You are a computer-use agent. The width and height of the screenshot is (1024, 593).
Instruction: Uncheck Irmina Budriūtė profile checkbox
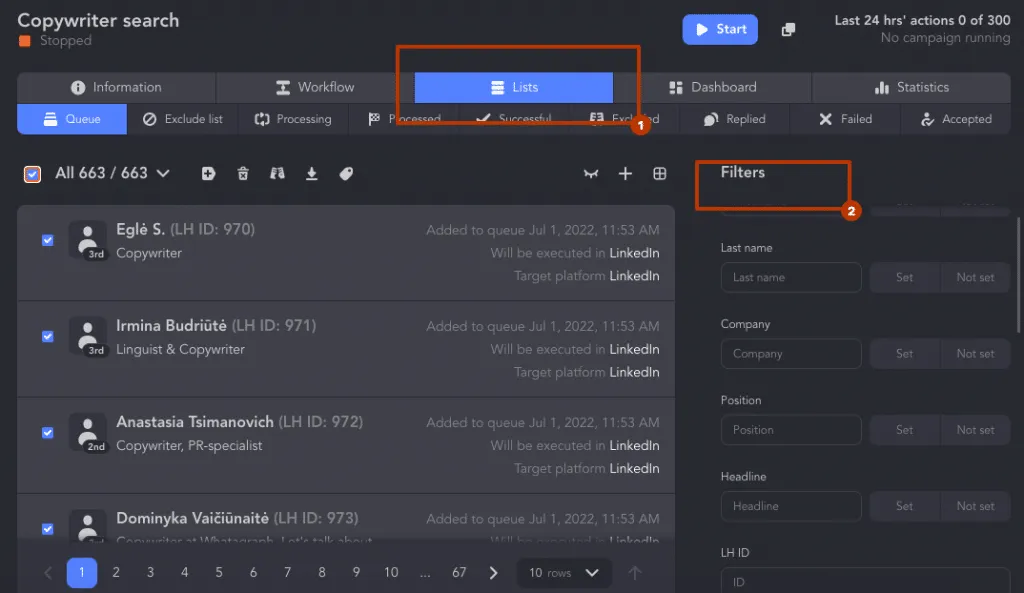[x=48, y=336]
